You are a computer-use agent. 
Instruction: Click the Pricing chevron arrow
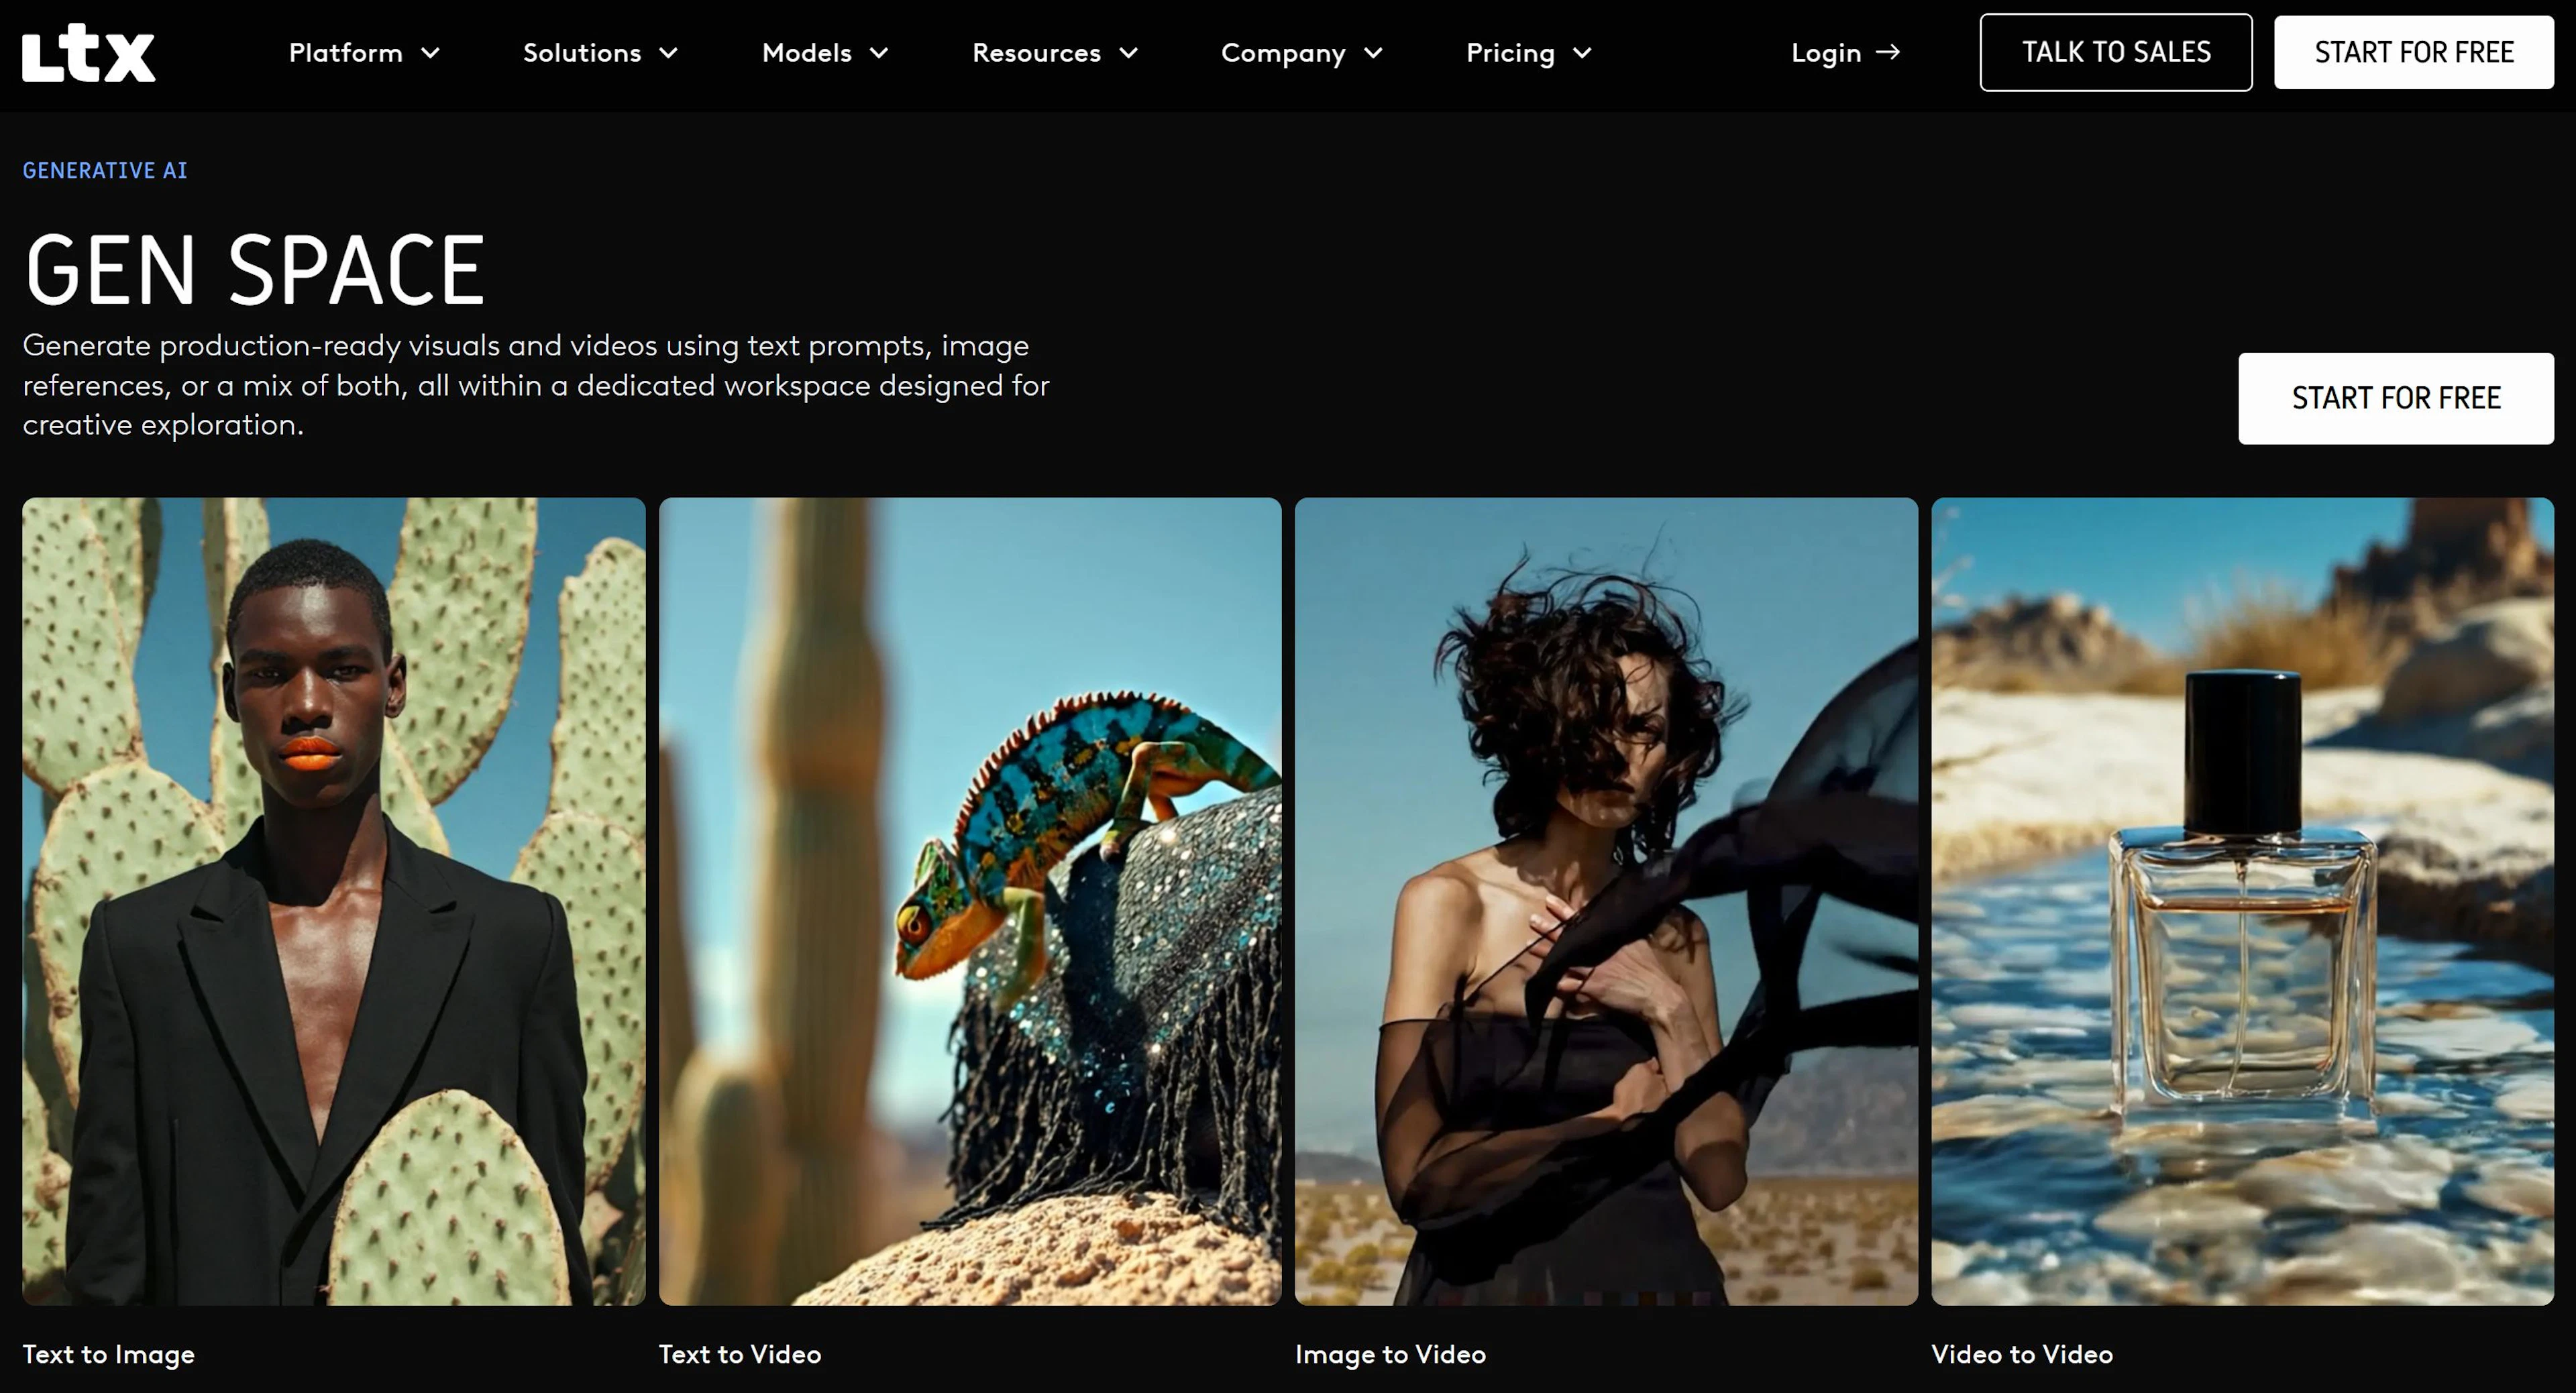pyautogui.click(x=1582, y=53)
